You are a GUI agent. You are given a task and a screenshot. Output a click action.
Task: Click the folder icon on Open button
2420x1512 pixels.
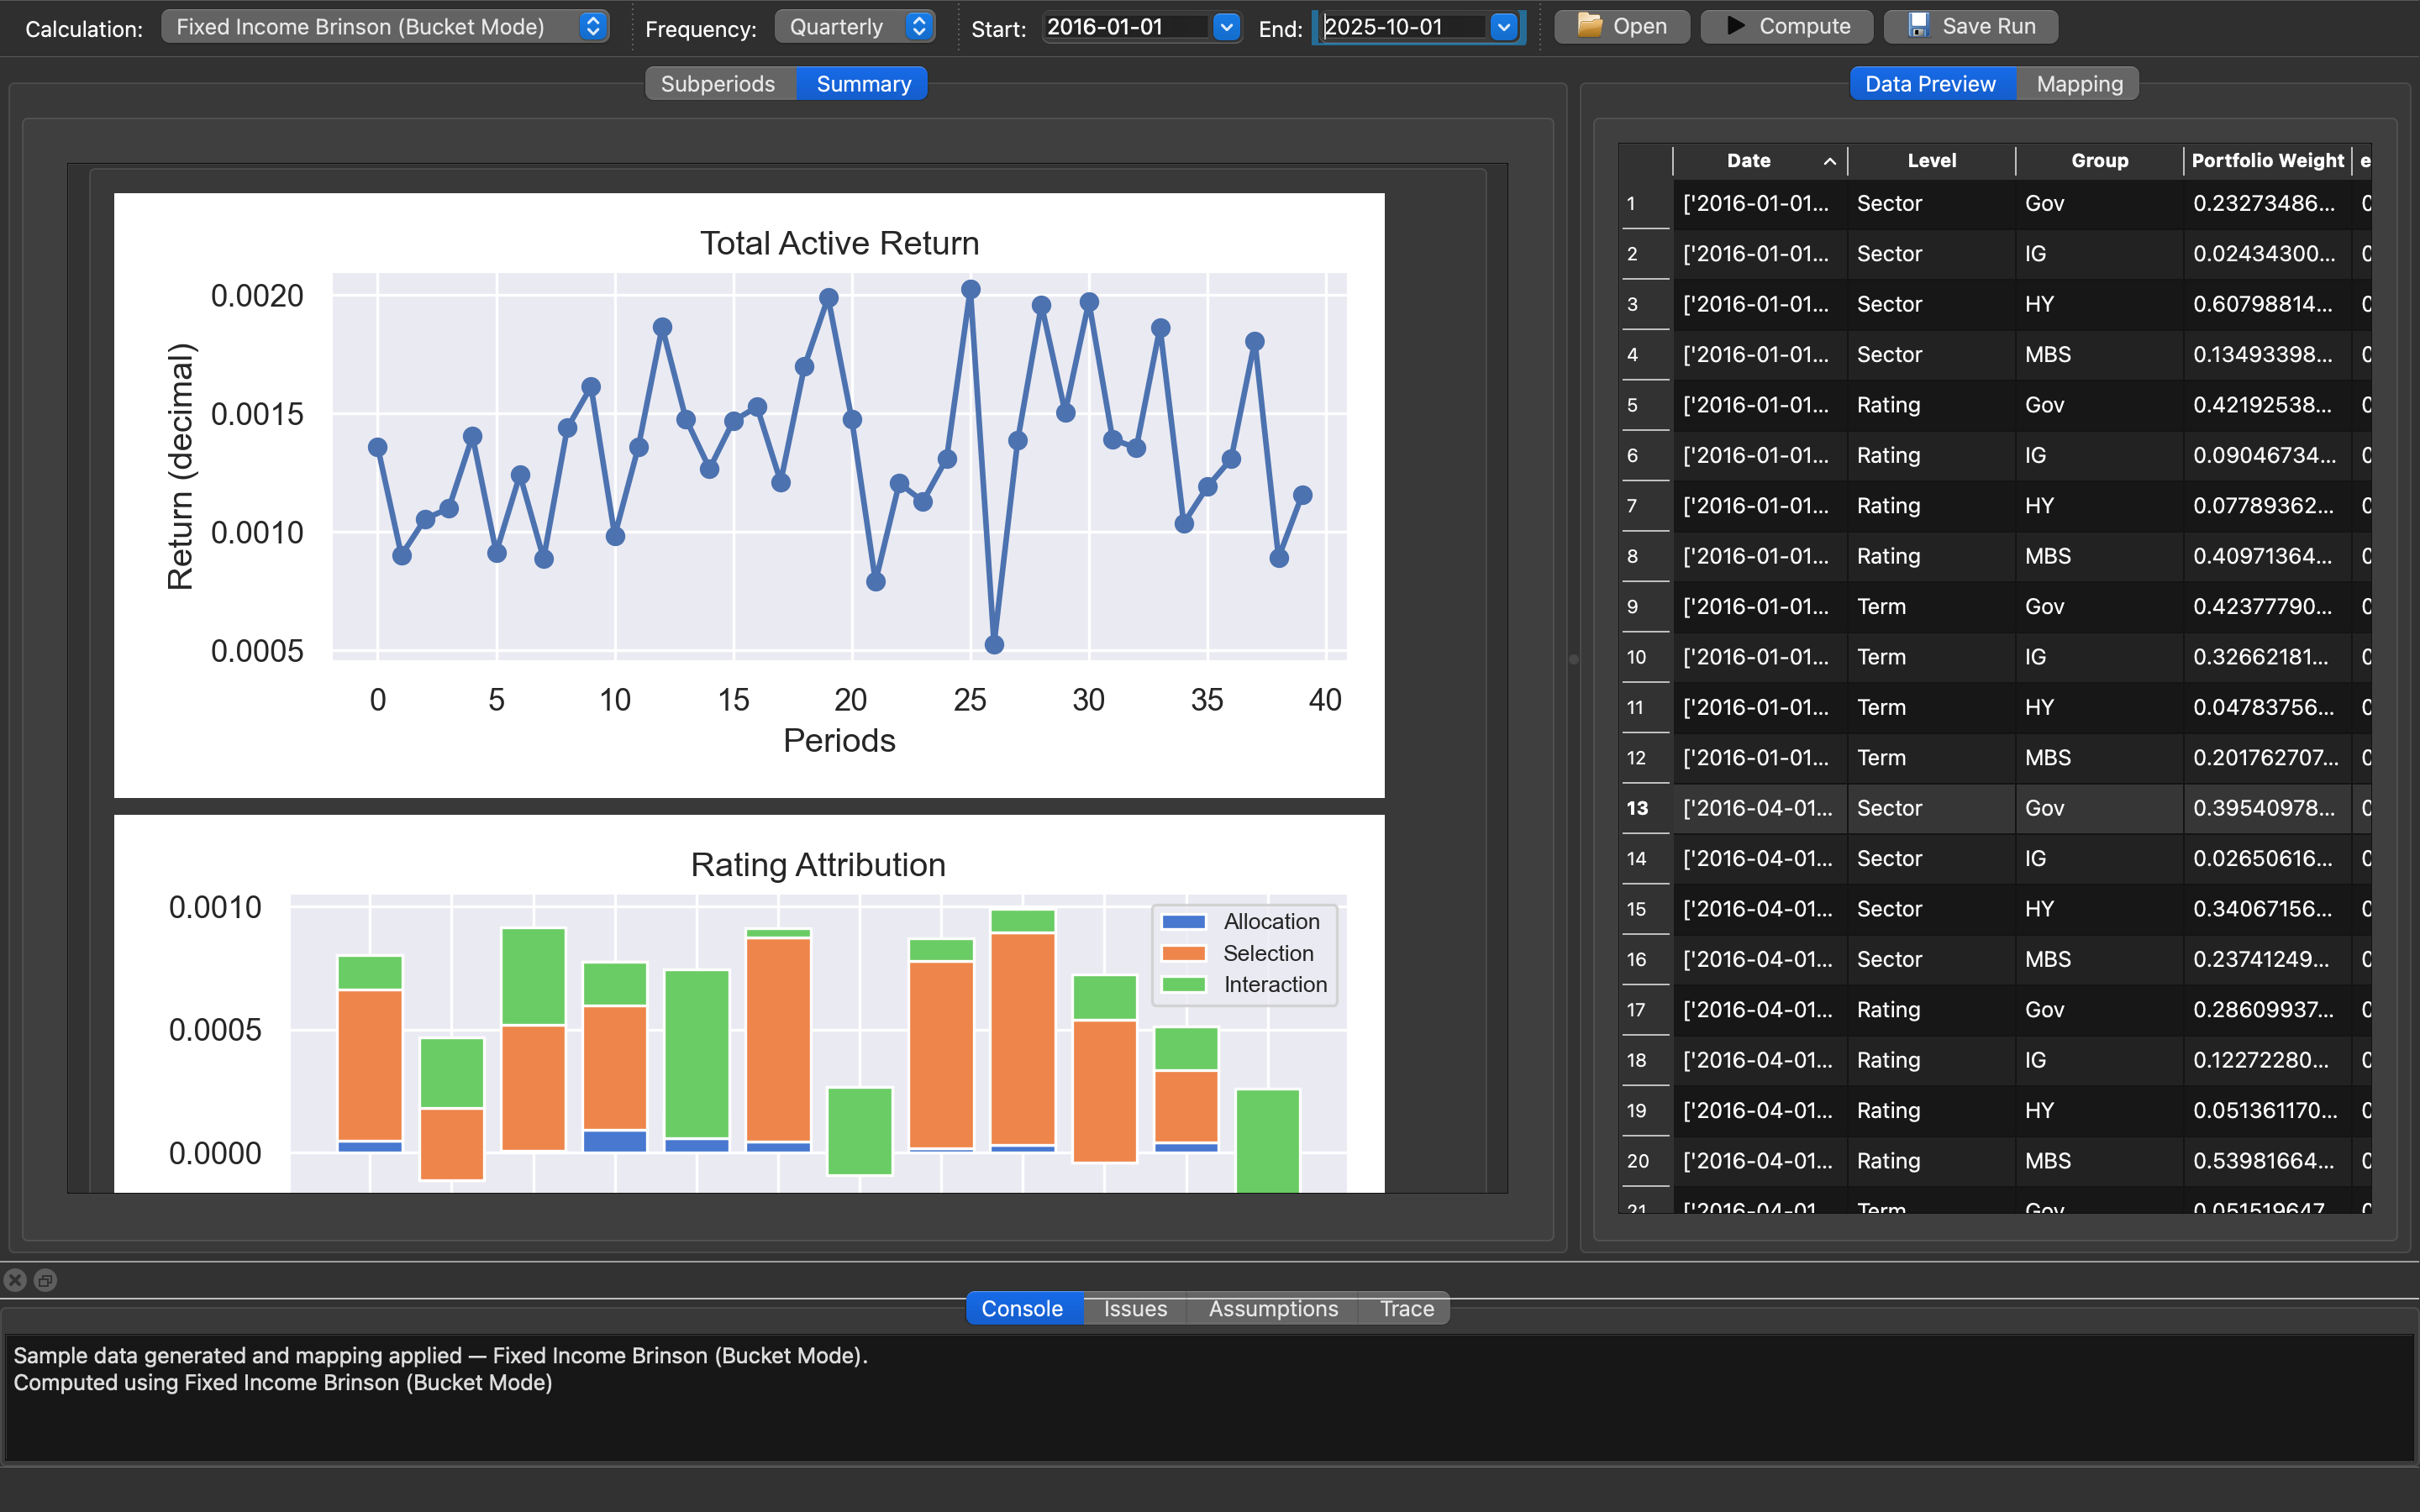click(1589, 26)
